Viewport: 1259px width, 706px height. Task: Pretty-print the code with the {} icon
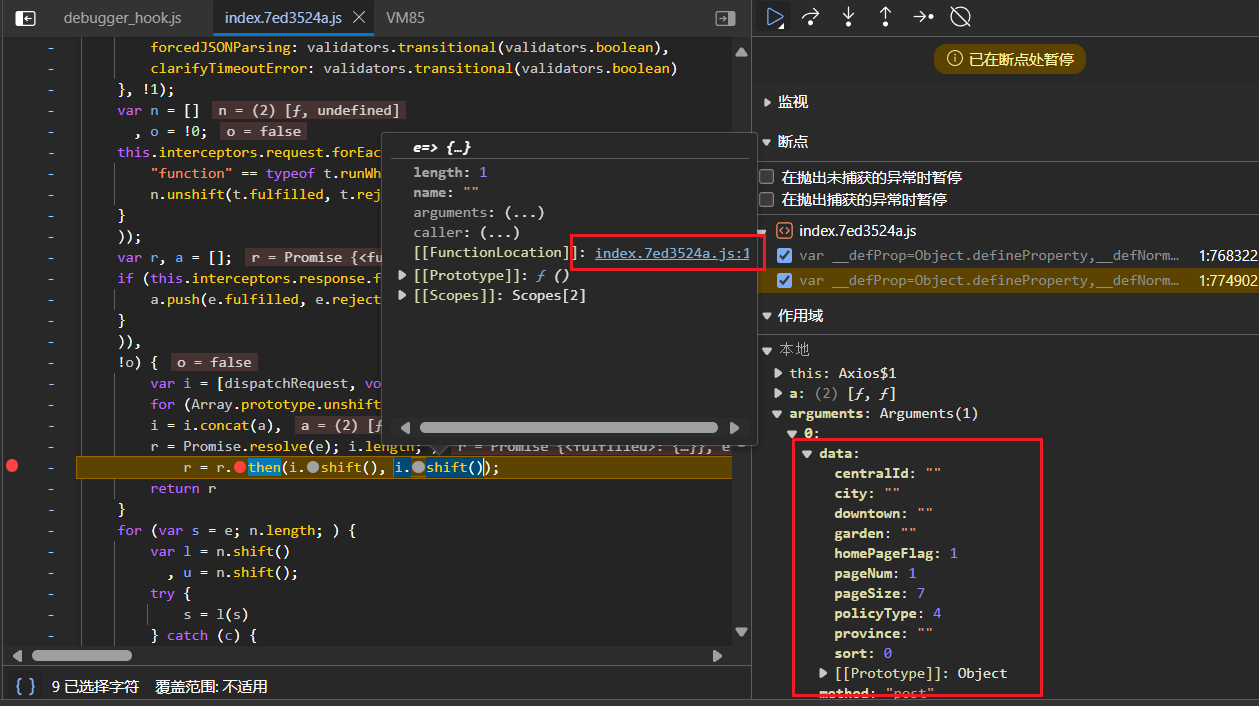pos(26,686)
